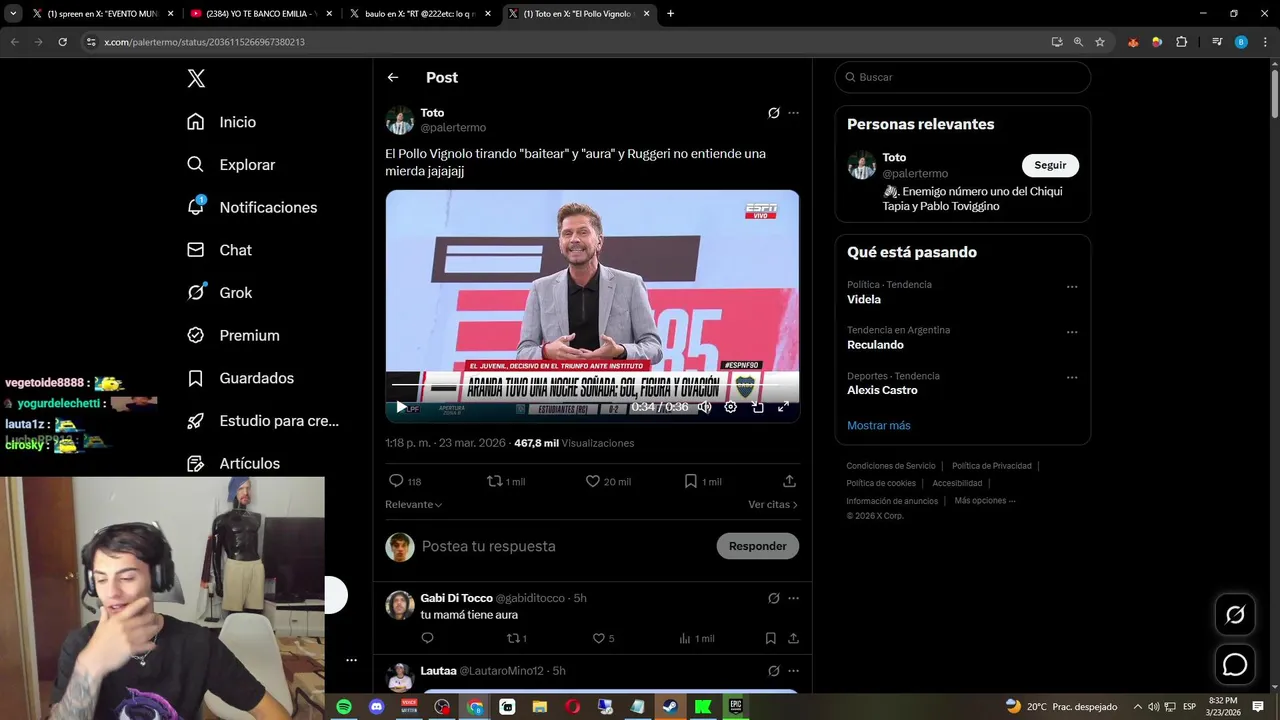Image resolution: width=1280 pixels, height=720 pixels.
Task: Switch to the baulo en X tab
Action: [x=419, y=14]
